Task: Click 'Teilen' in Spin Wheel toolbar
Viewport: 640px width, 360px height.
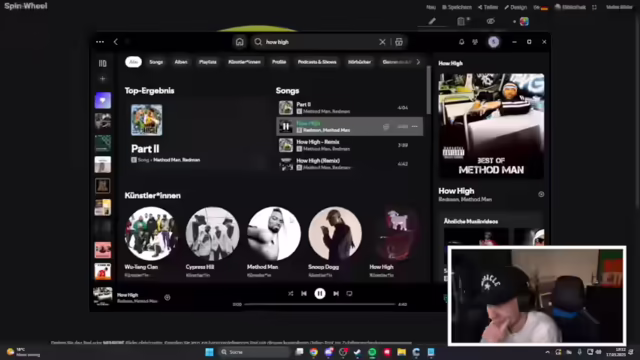Action: tap(488, 7)
